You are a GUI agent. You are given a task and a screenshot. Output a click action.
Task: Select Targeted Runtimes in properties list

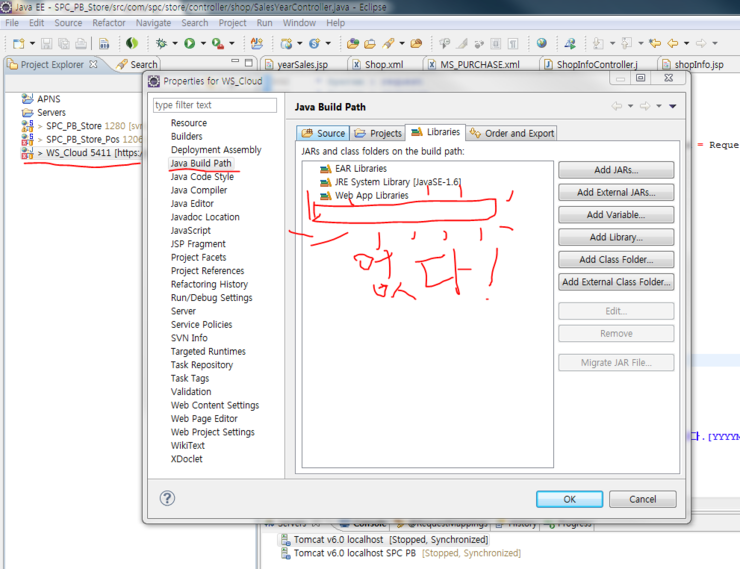[208, 351]
